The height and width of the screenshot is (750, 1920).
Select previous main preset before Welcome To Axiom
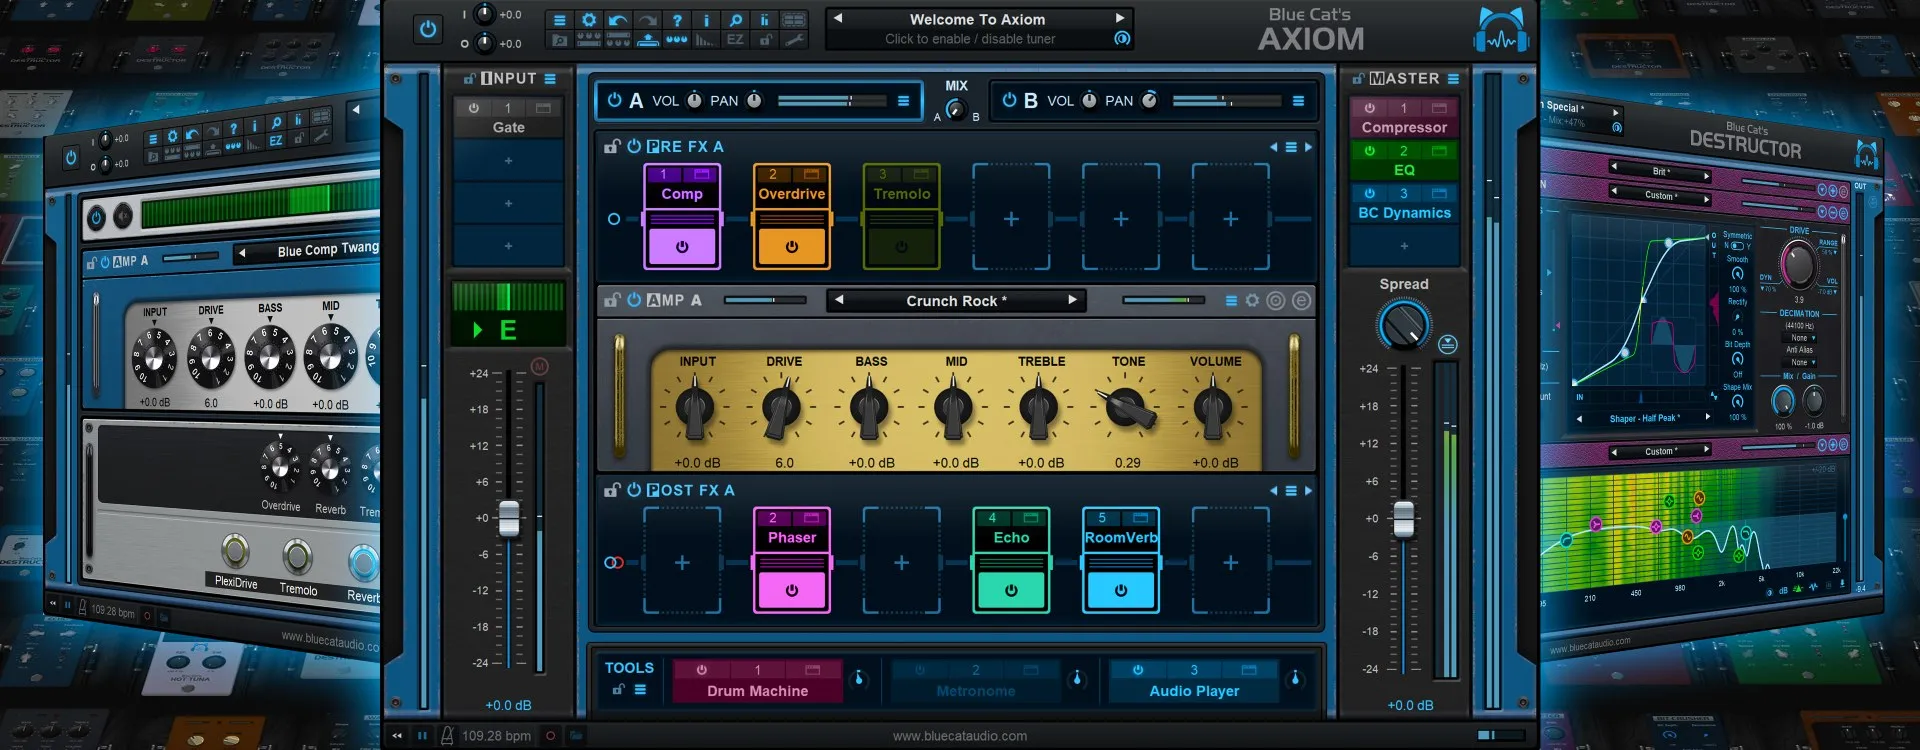tap(838, 18)
